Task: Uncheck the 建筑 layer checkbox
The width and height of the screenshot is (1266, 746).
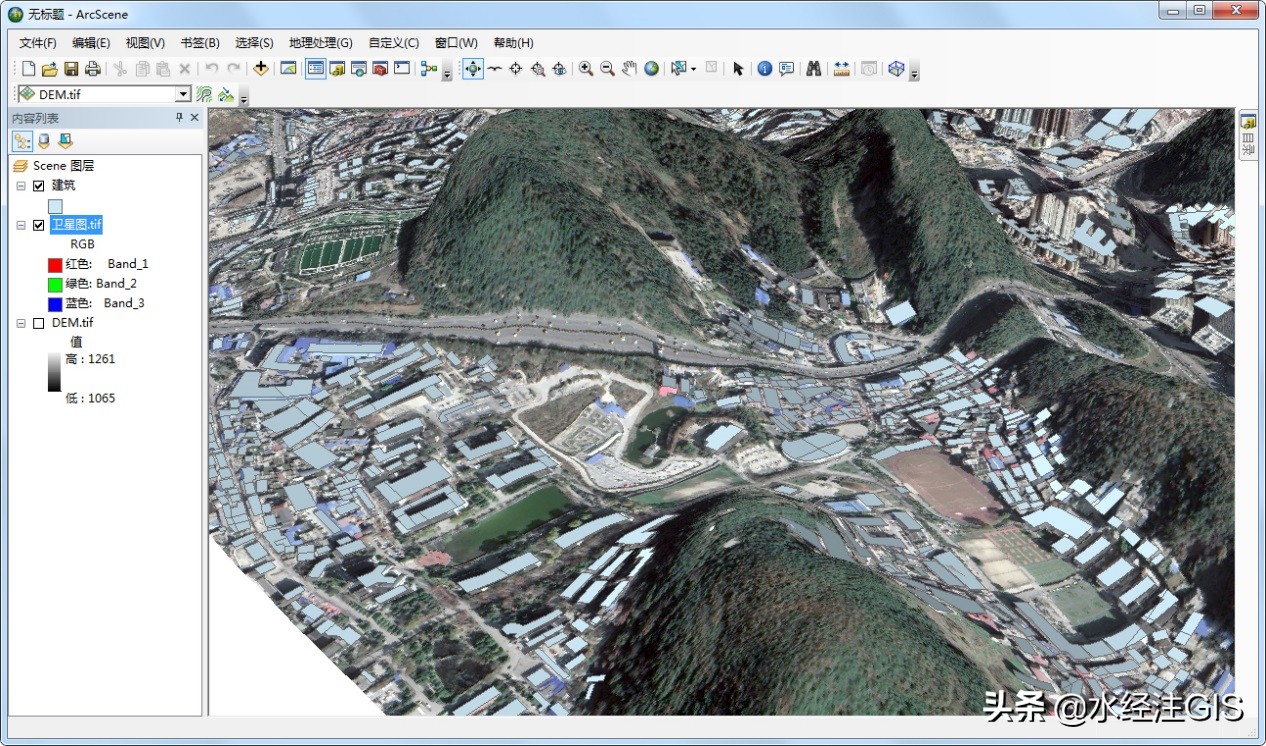Action: point(39,186)
